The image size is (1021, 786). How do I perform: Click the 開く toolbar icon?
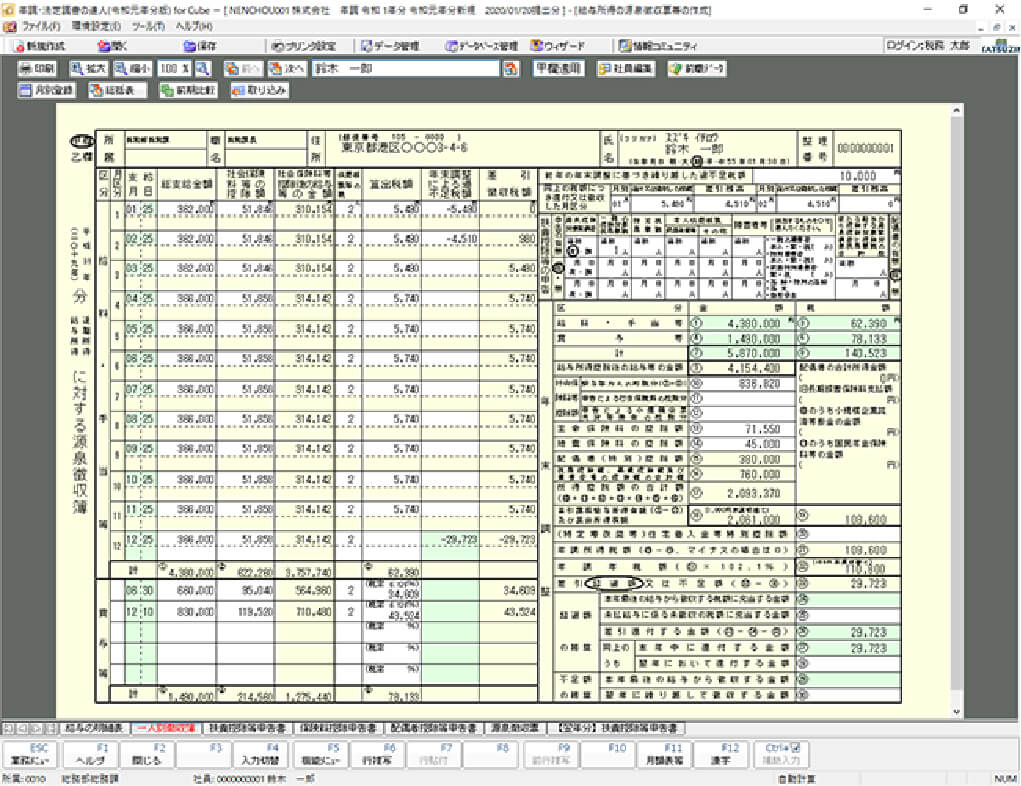(113, 46)
